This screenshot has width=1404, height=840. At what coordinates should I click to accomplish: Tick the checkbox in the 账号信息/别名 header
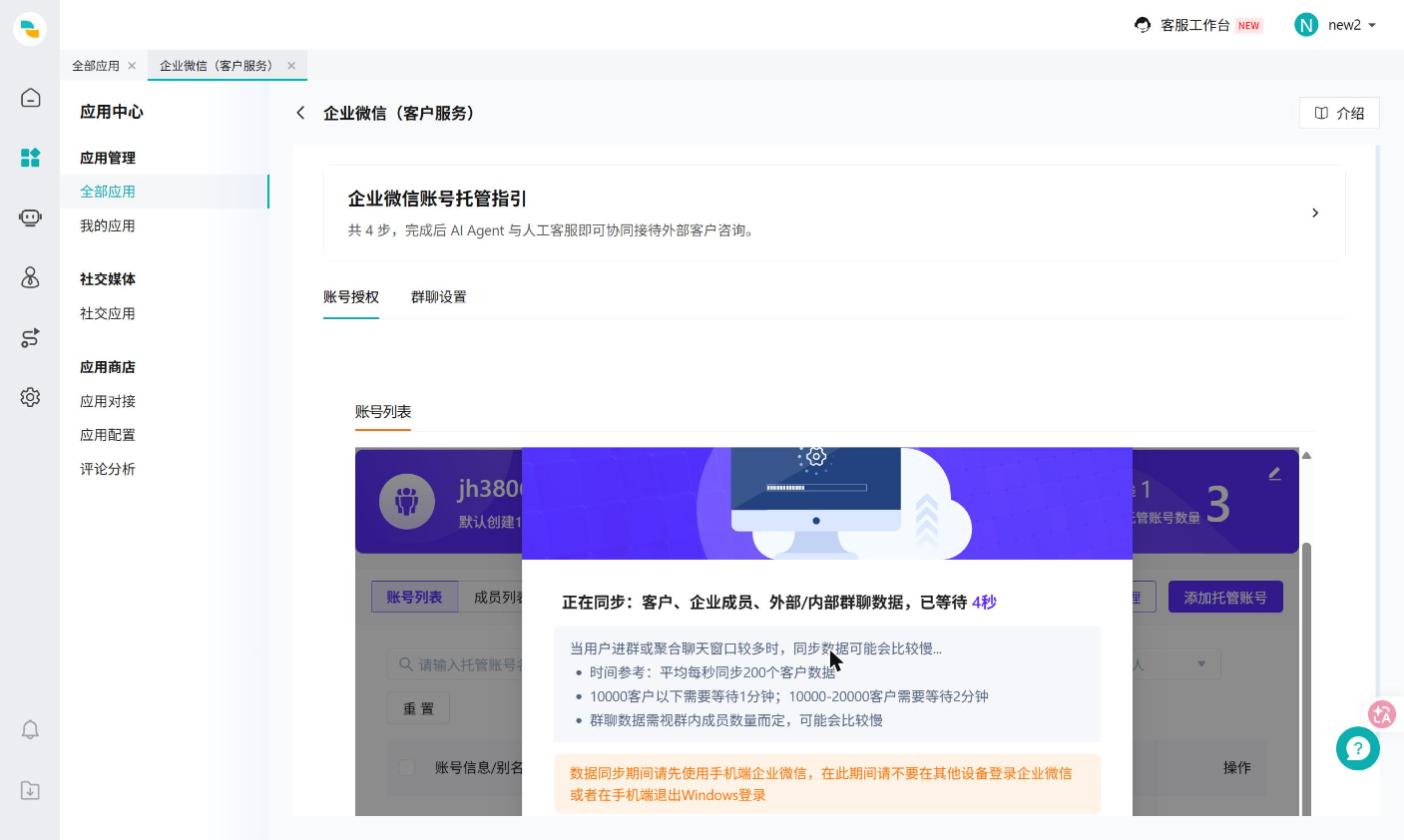tap(406, 768)
